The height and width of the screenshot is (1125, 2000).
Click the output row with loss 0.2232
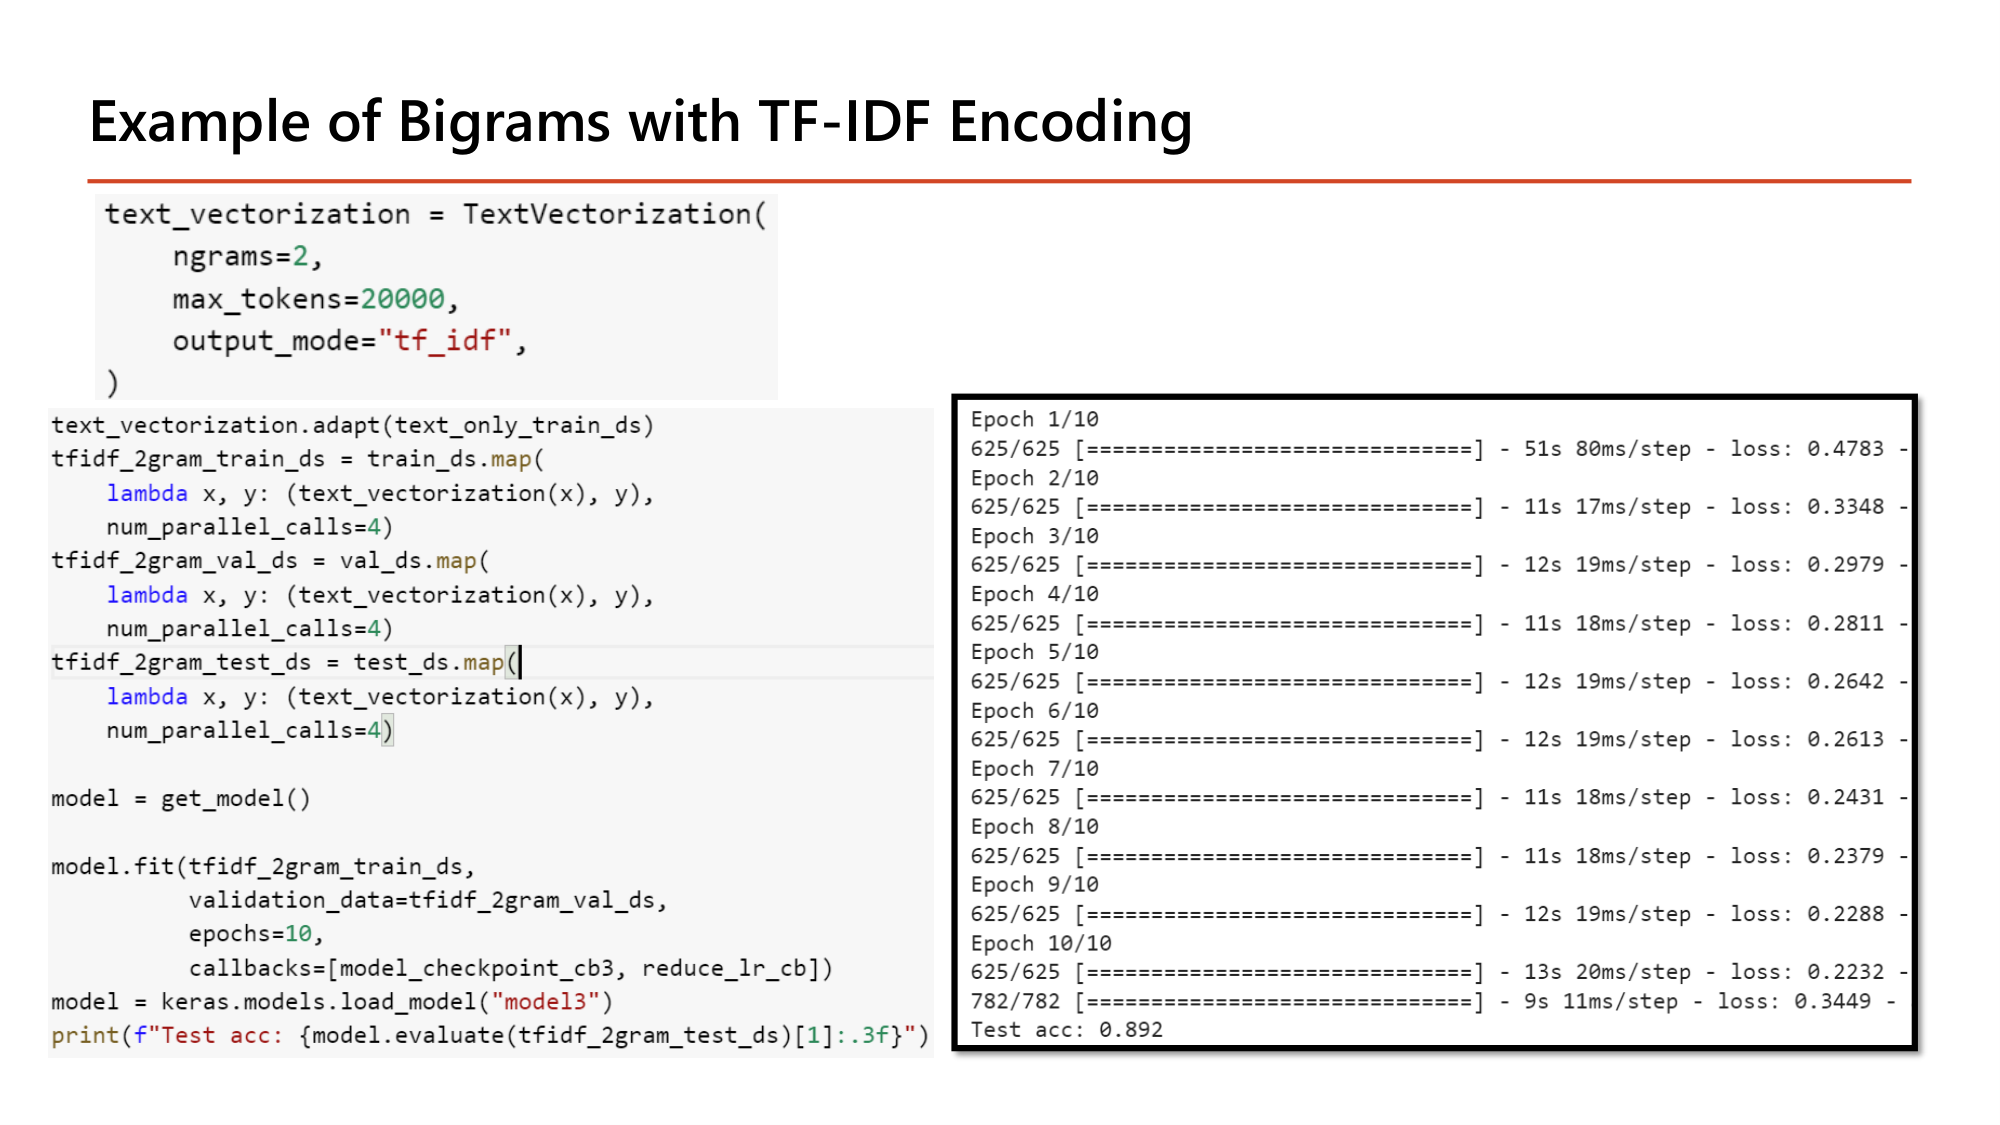[1438, 972]
